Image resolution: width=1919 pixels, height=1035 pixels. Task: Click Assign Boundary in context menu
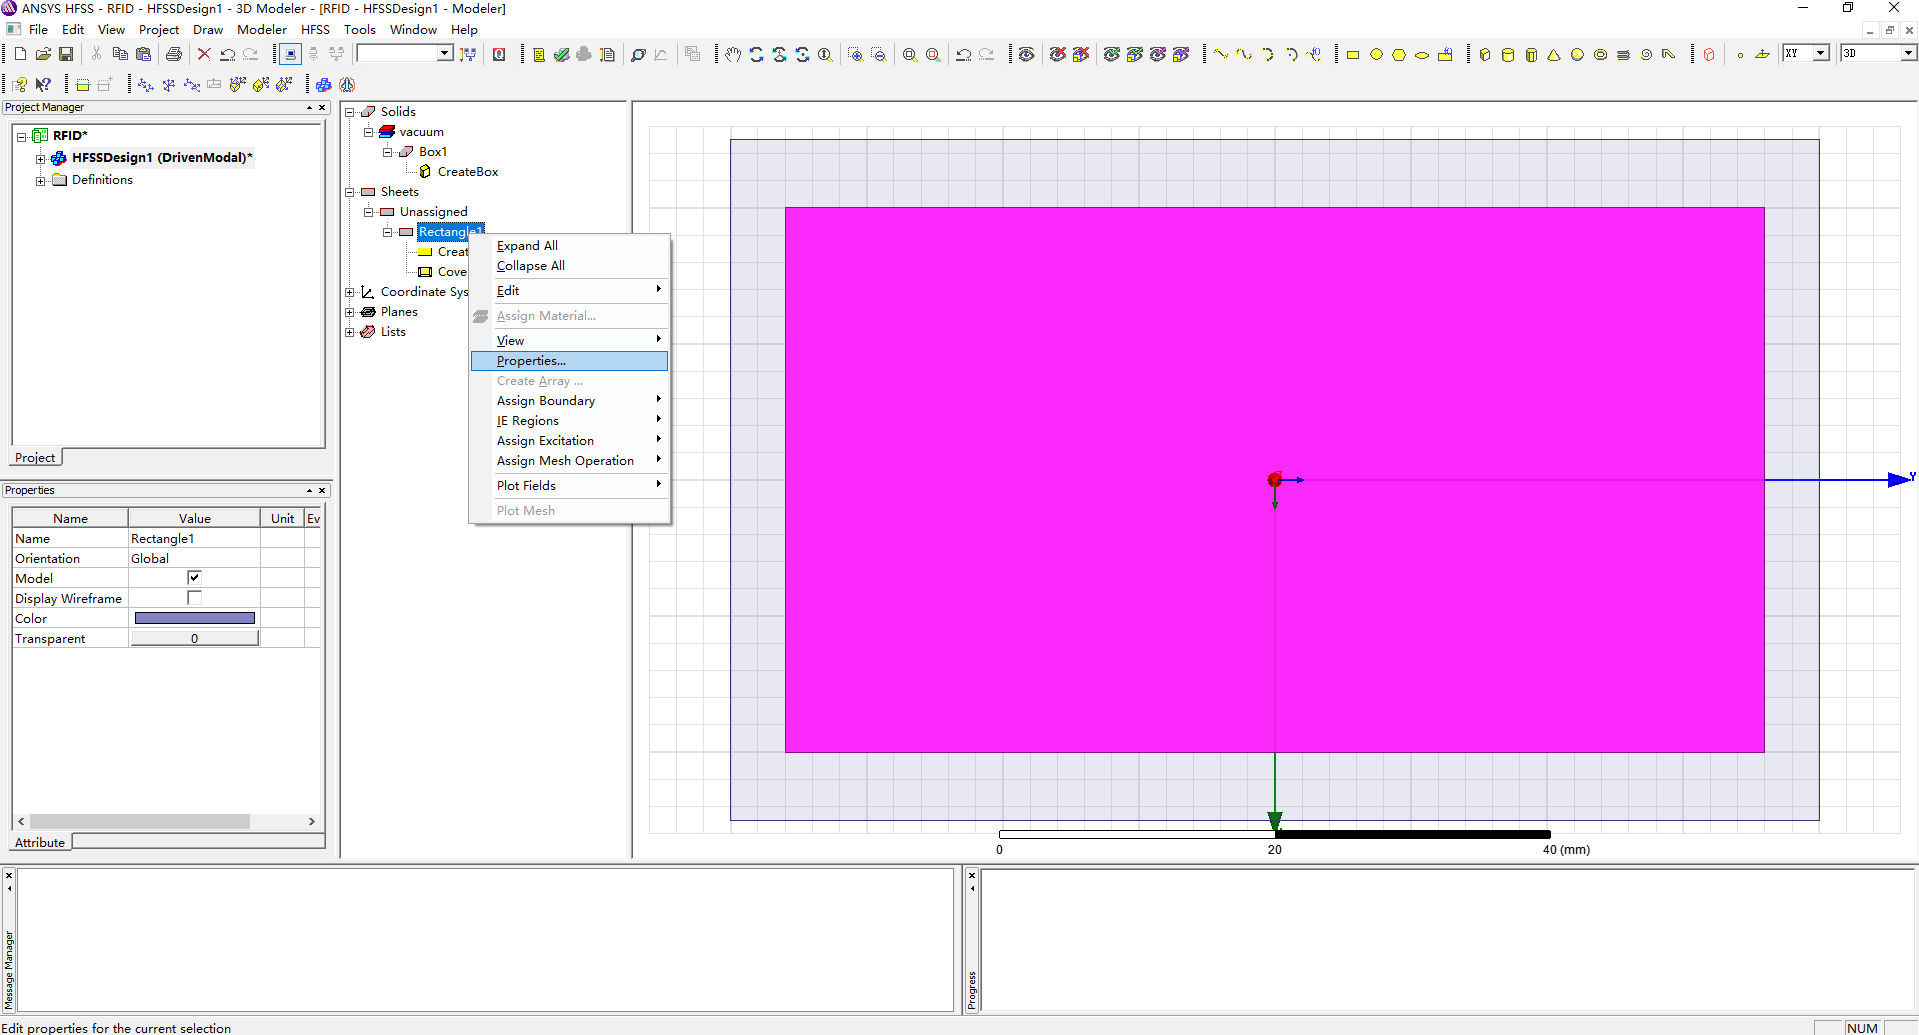point(546,401)
